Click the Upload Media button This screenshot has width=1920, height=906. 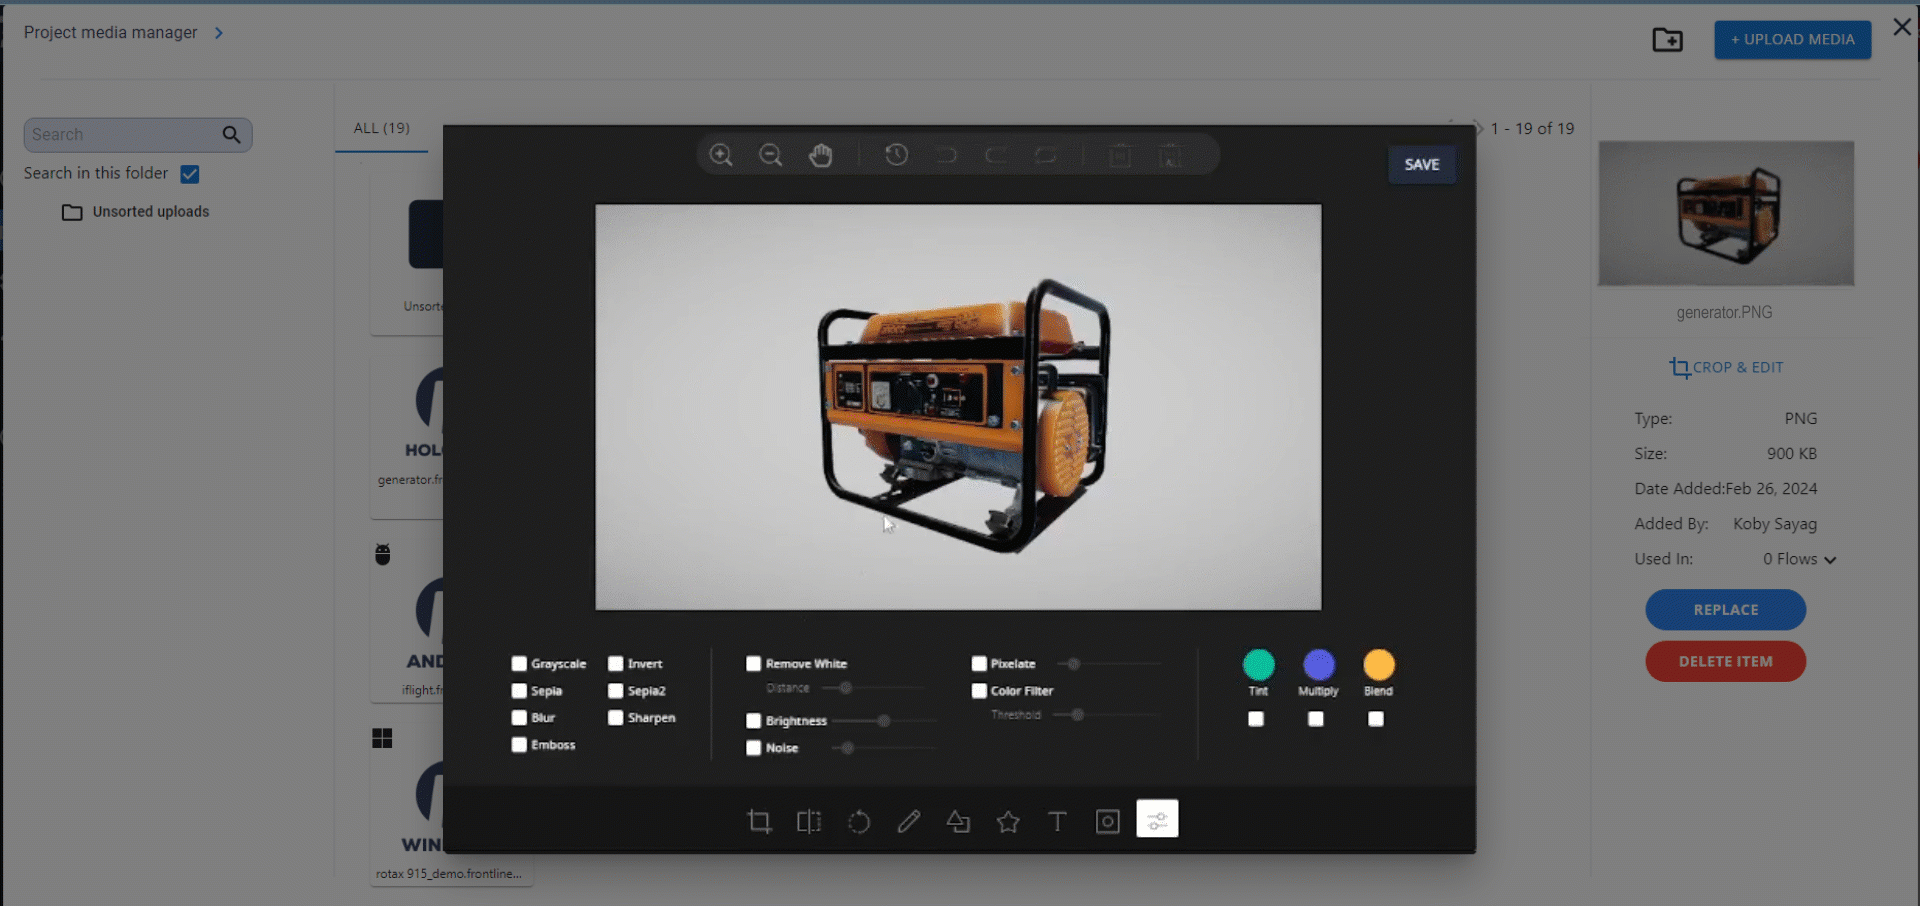[1793, 40]
